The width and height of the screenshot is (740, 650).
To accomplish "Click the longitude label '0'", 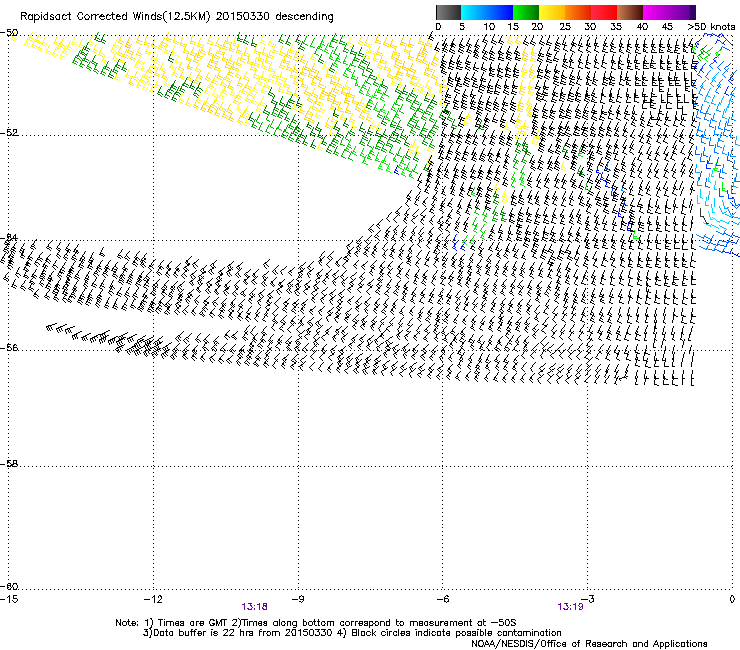I will coord(732,599).
